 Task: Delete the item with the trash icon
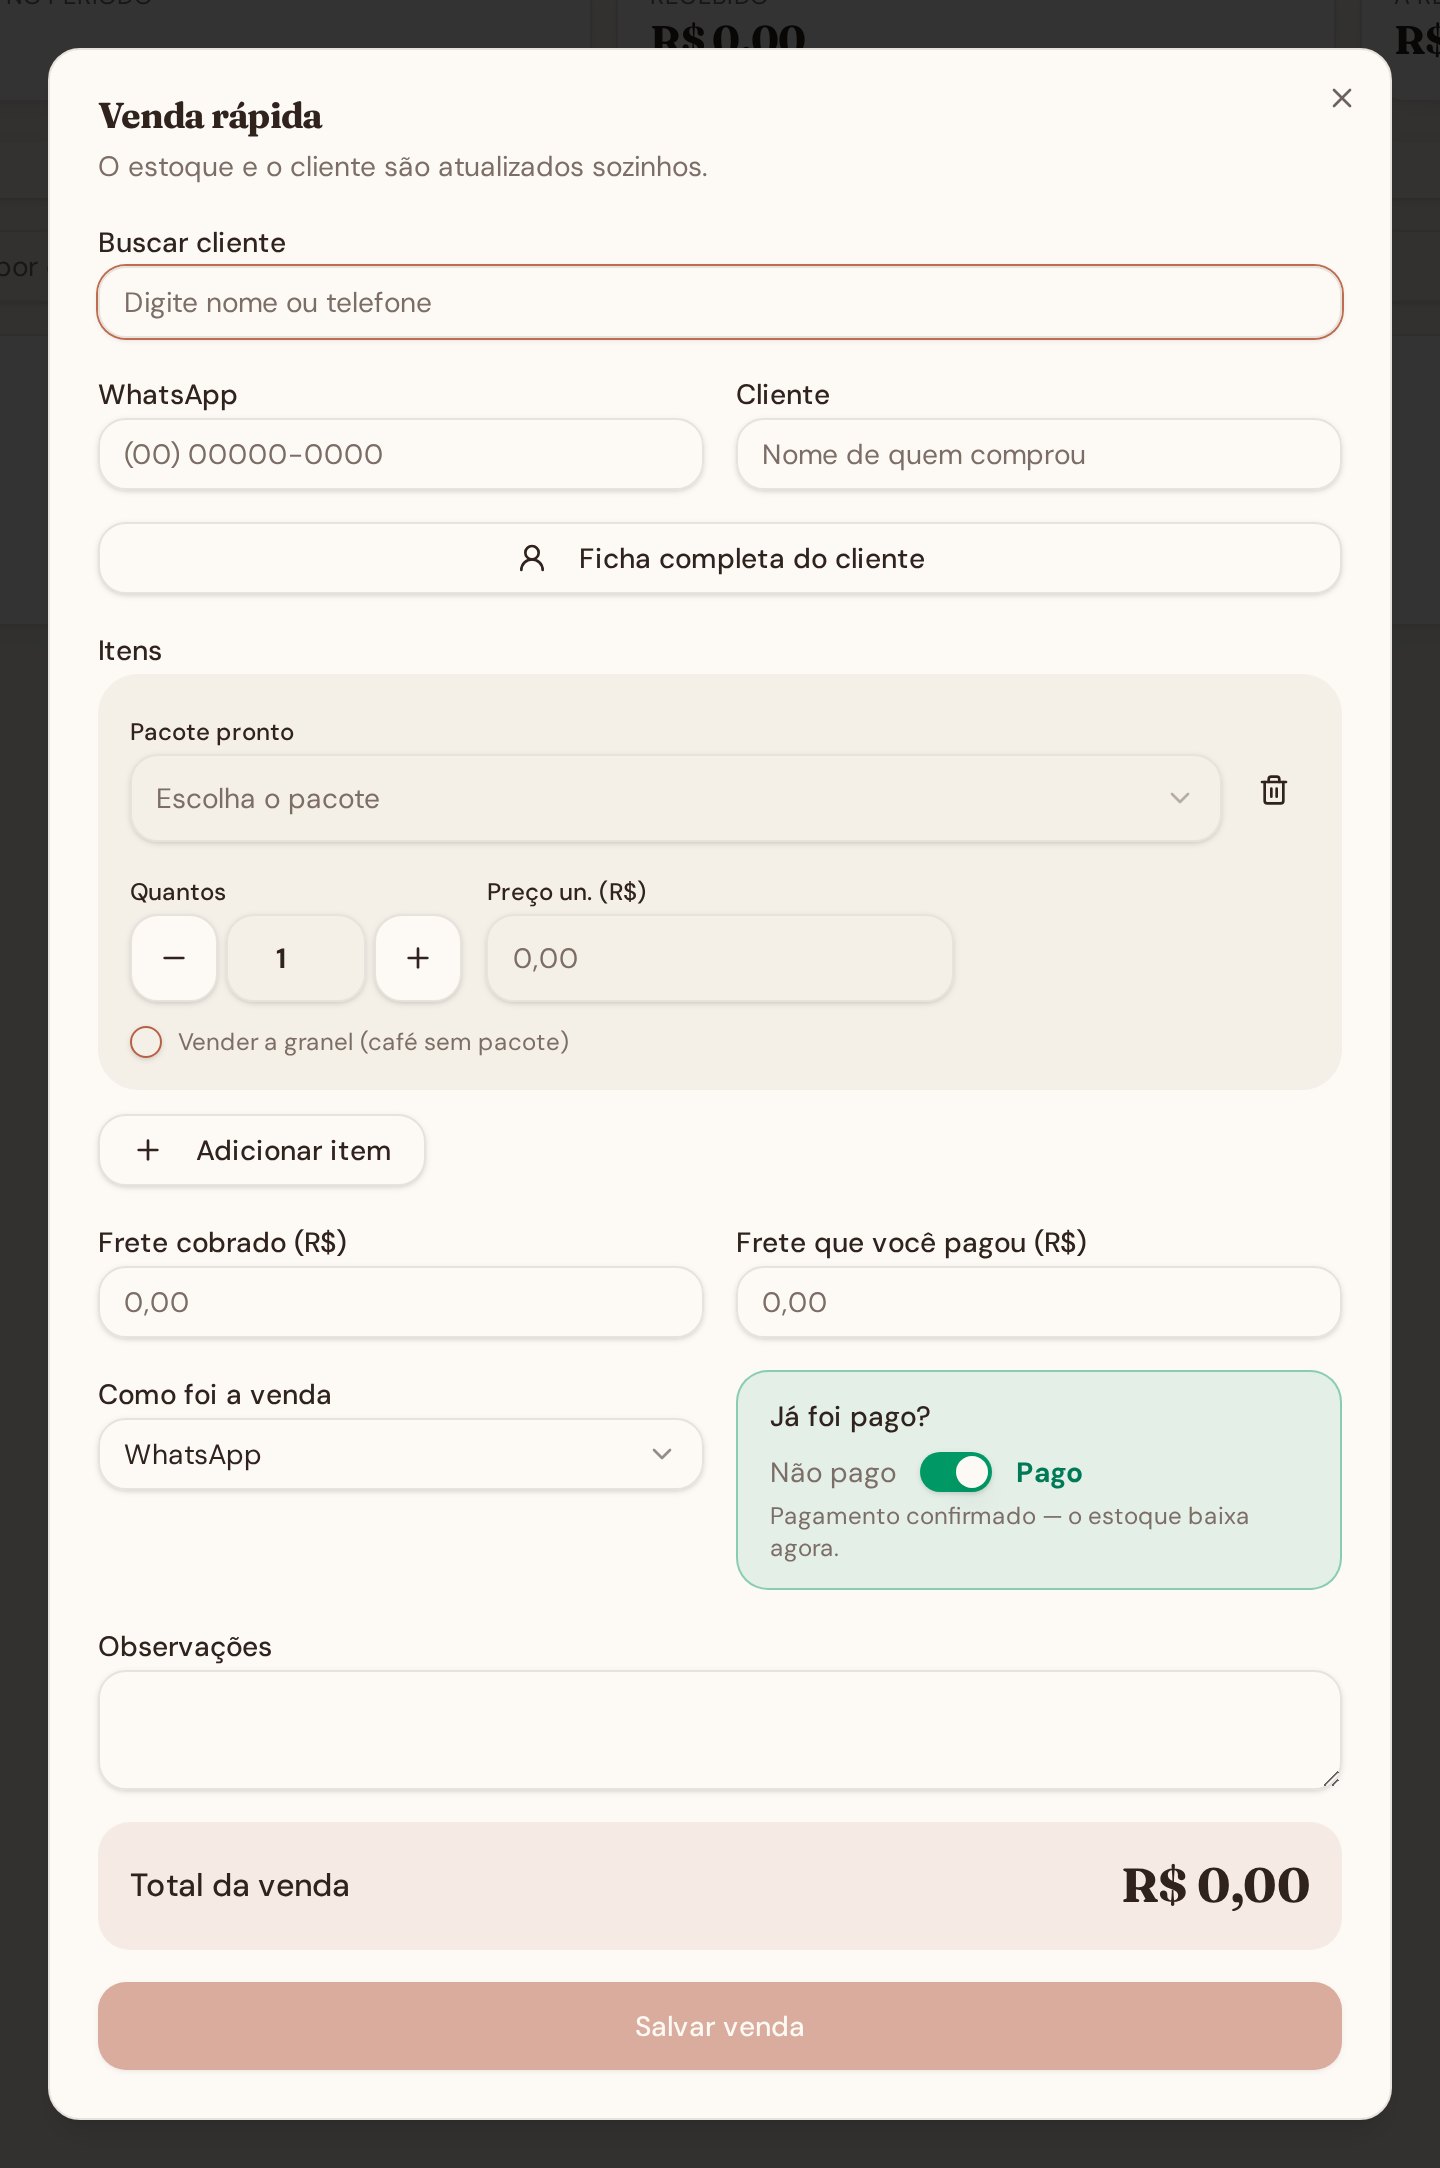[x=1273, y=790]
